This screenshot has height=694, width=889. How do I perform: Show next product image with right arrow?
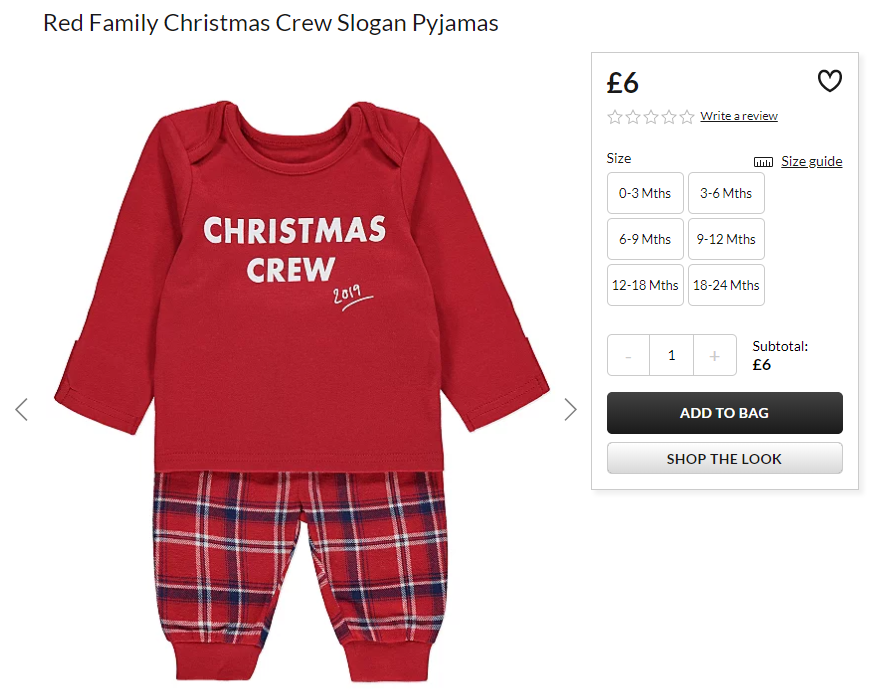570,409
